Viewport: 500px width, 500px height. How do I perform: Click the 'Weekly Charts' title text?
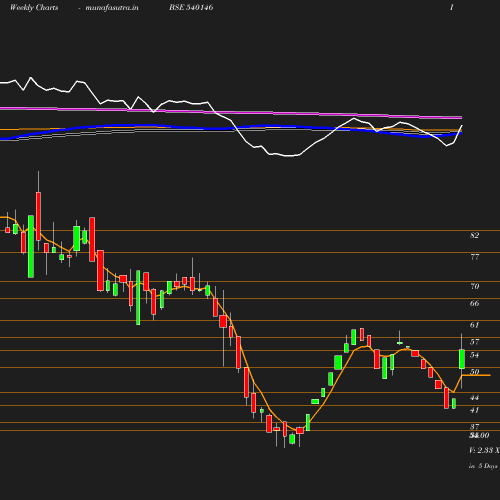[34, 7]
